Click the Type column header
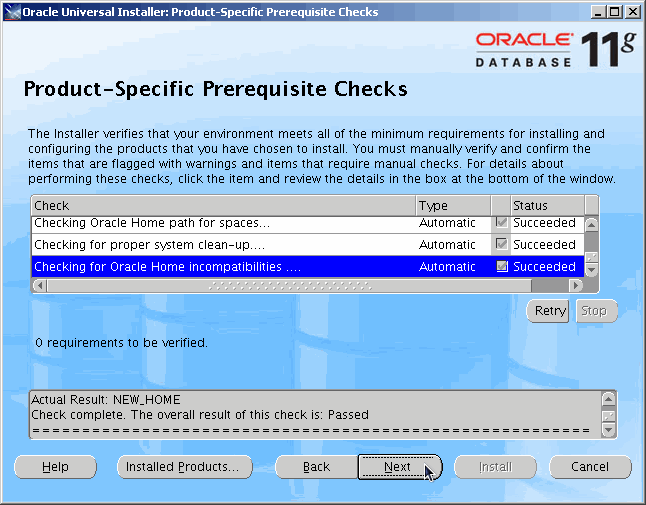Viewport: 646px width, 505px height. pos(452,205)
